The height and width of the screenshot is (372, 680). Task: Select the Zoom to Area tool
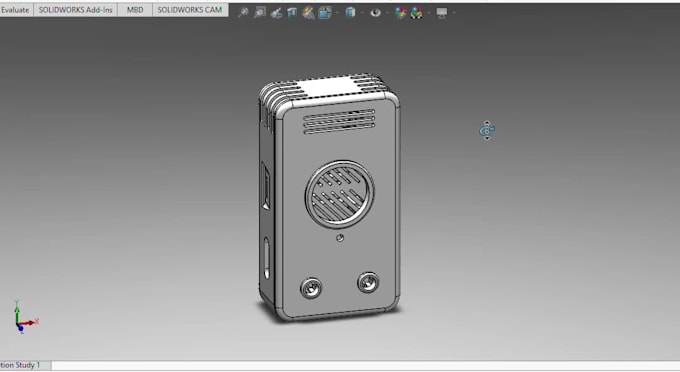(260, 13)
